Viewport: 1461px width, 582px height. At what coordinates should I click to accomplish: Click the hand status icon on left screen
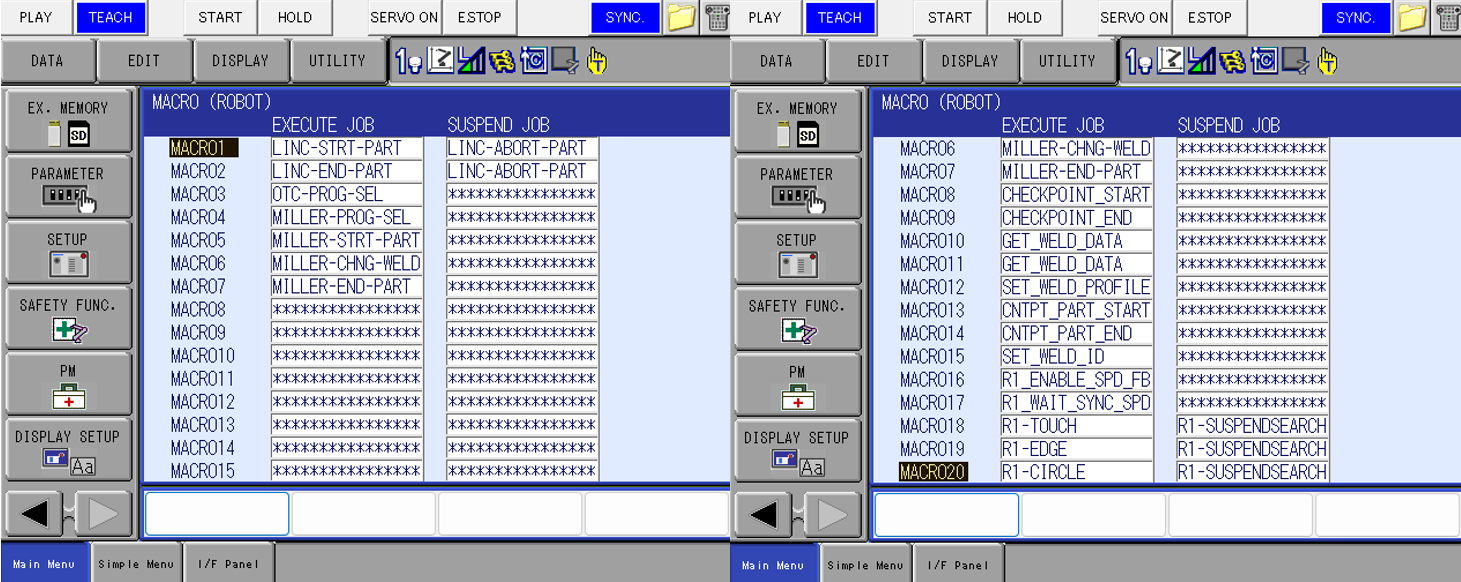coord(596,62)
